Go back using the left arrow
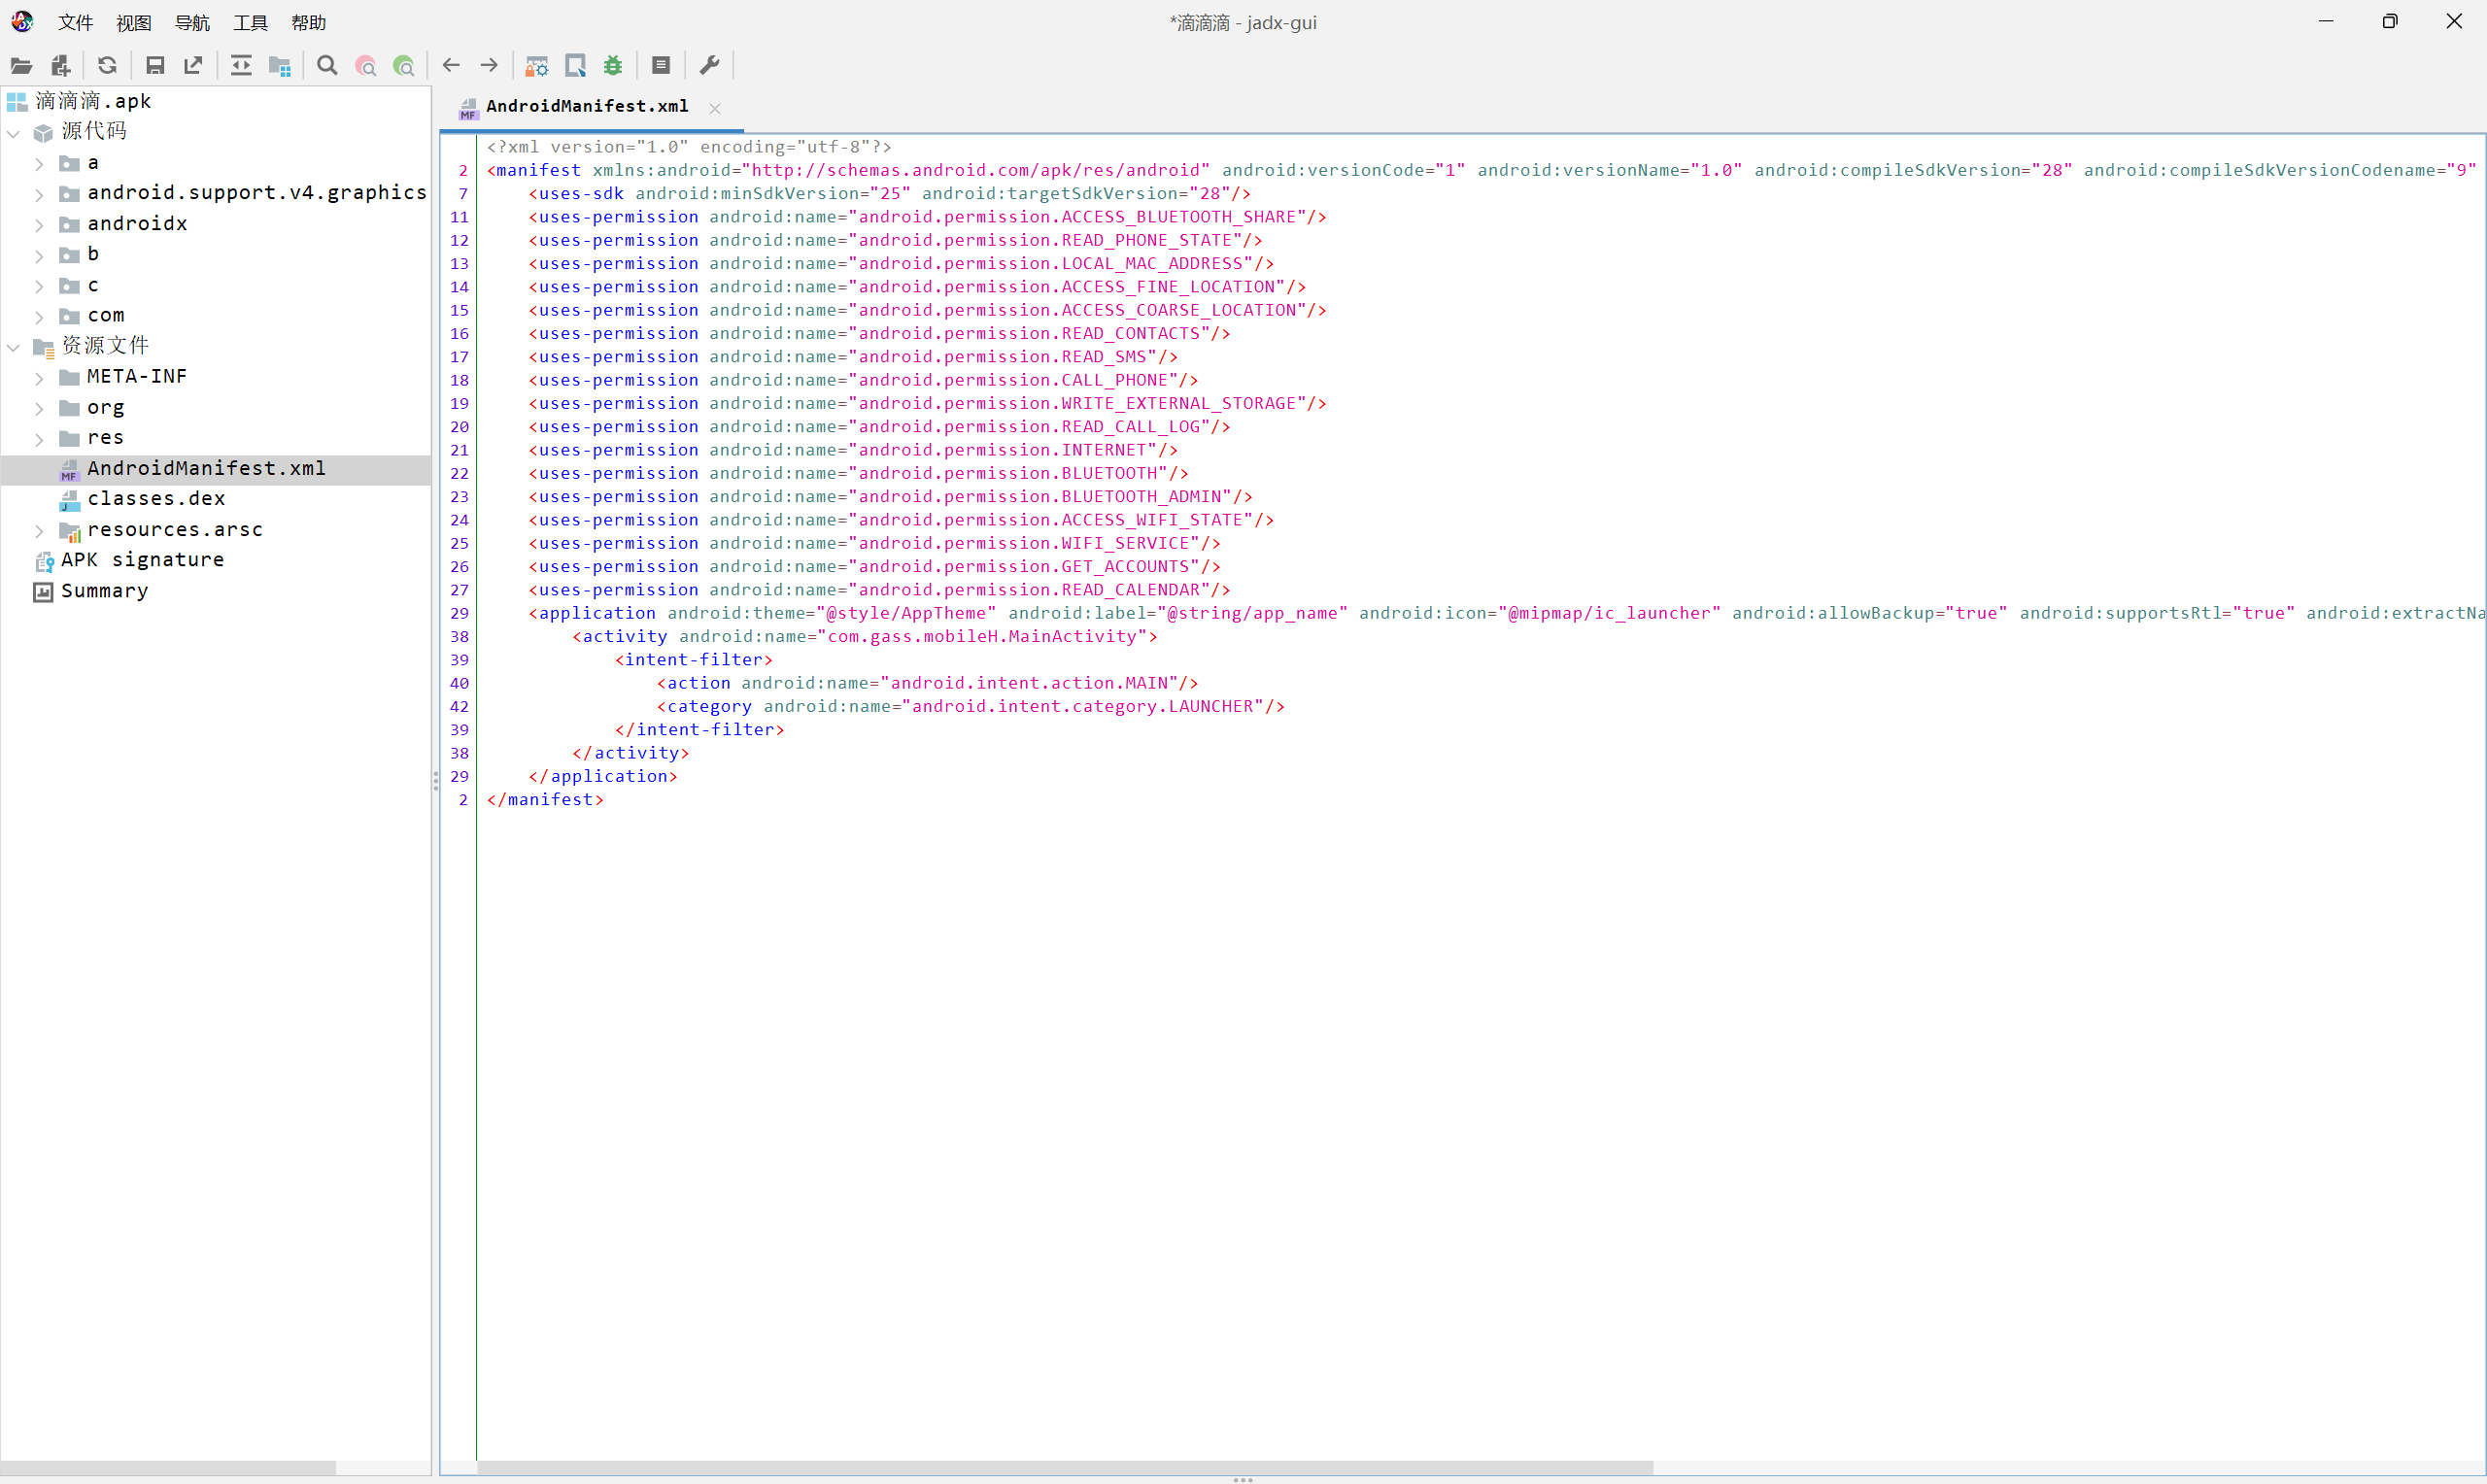Screen dimensions: 2487x1484 pos(451,66)
